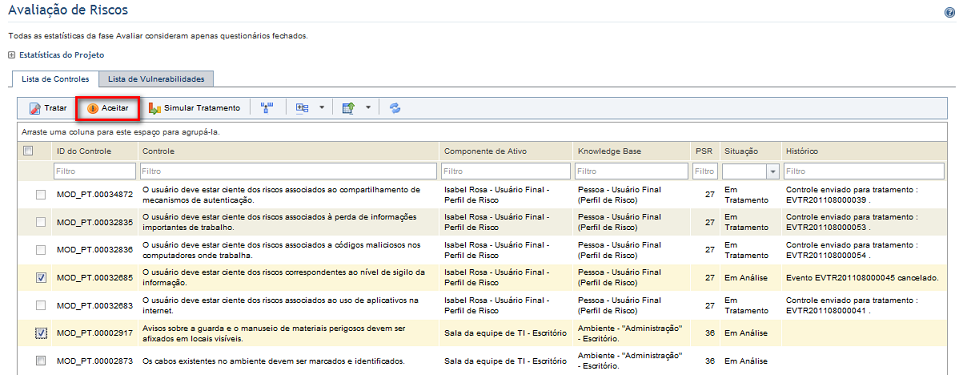Click the control text 'Avisos sobre a guarda'
963x375 pixels.
click(x=274, y=333)
